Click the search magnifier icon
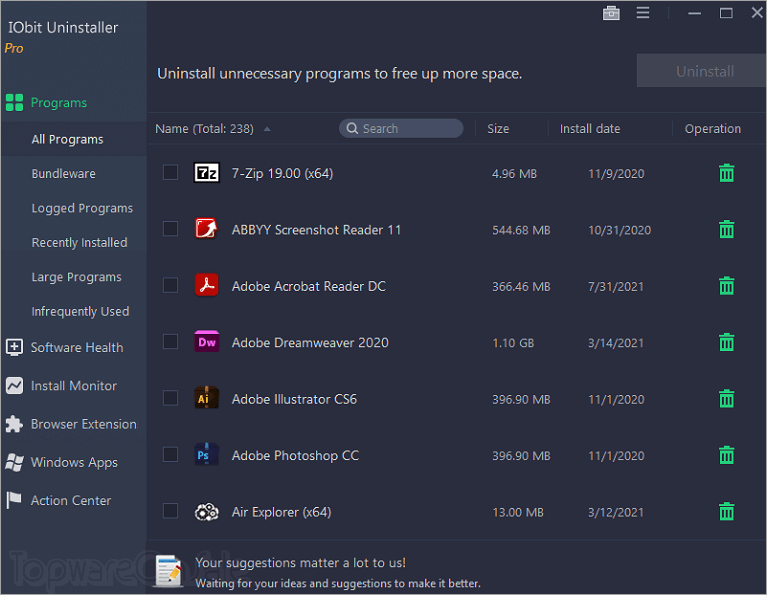 352,128
